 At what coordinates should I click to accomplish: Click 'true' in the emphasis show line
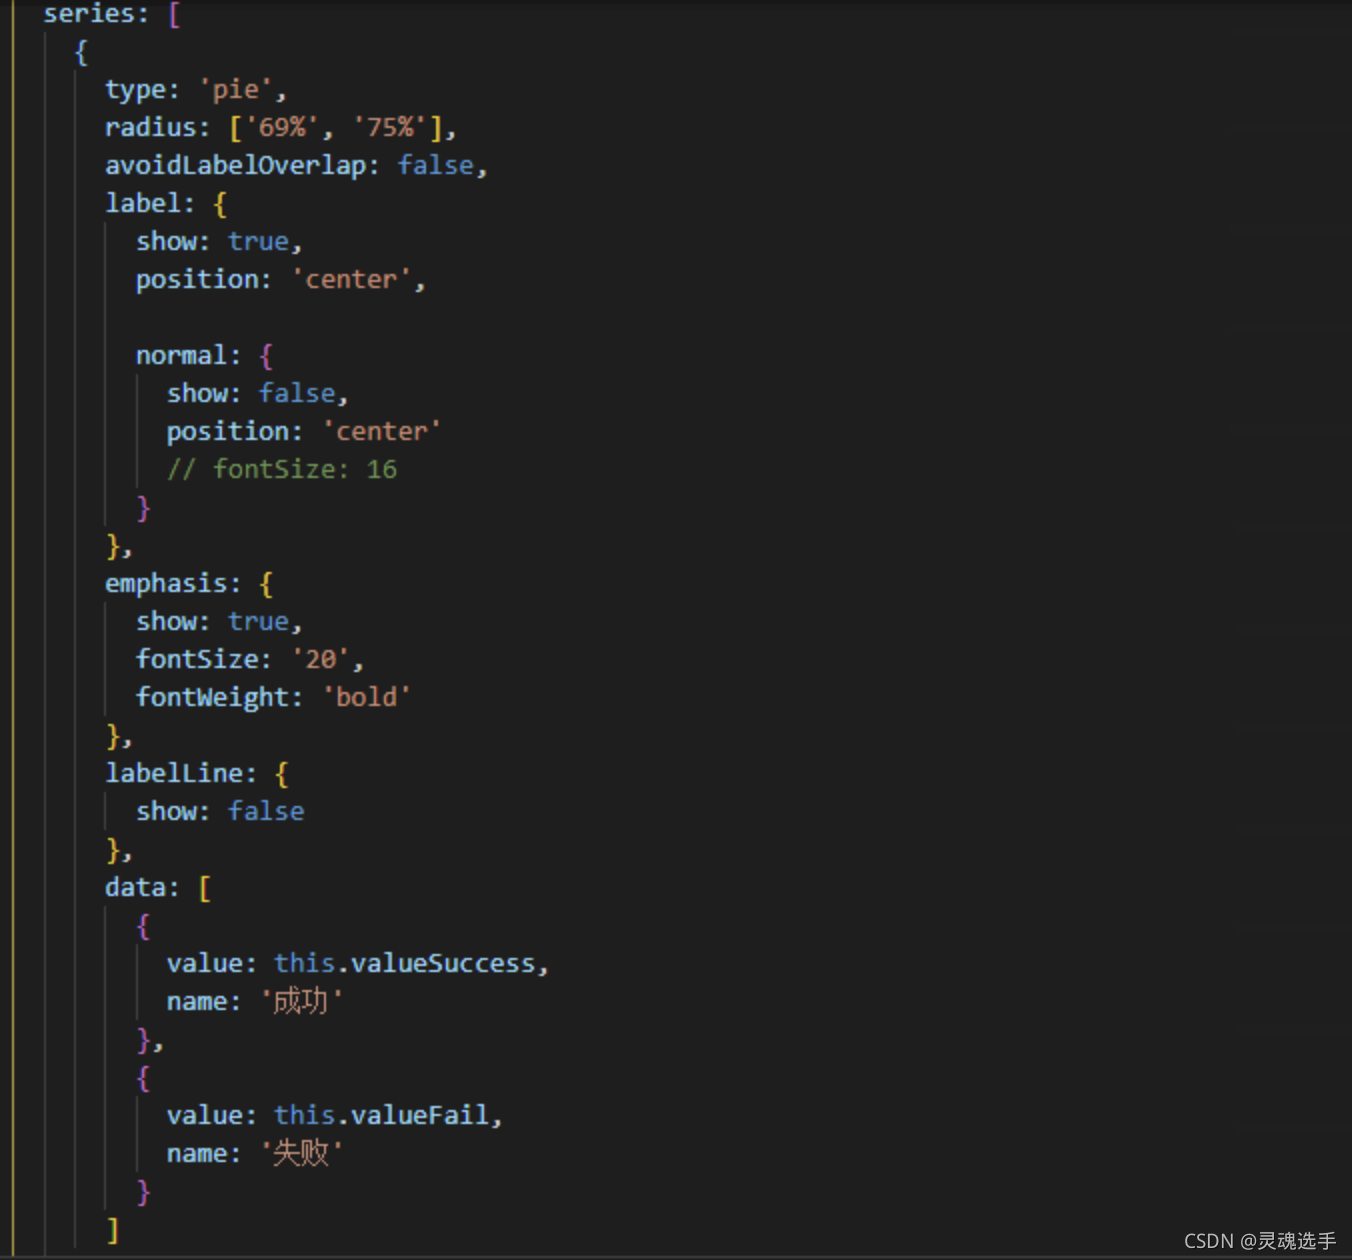click(258, 621)
